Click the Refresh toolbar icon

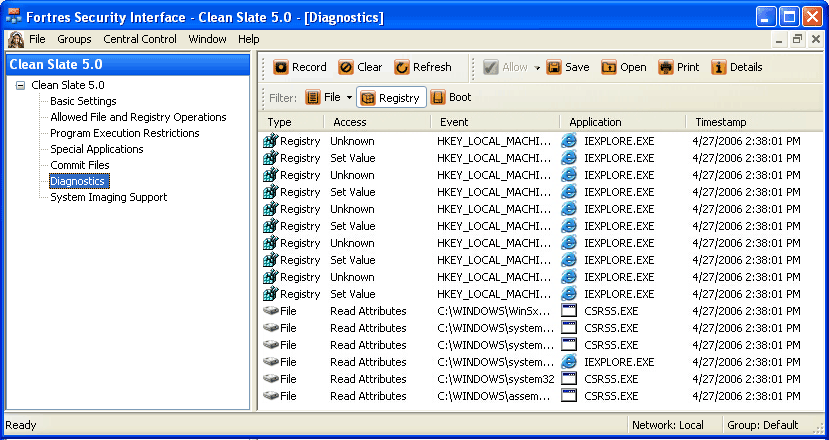coord(402,67)
